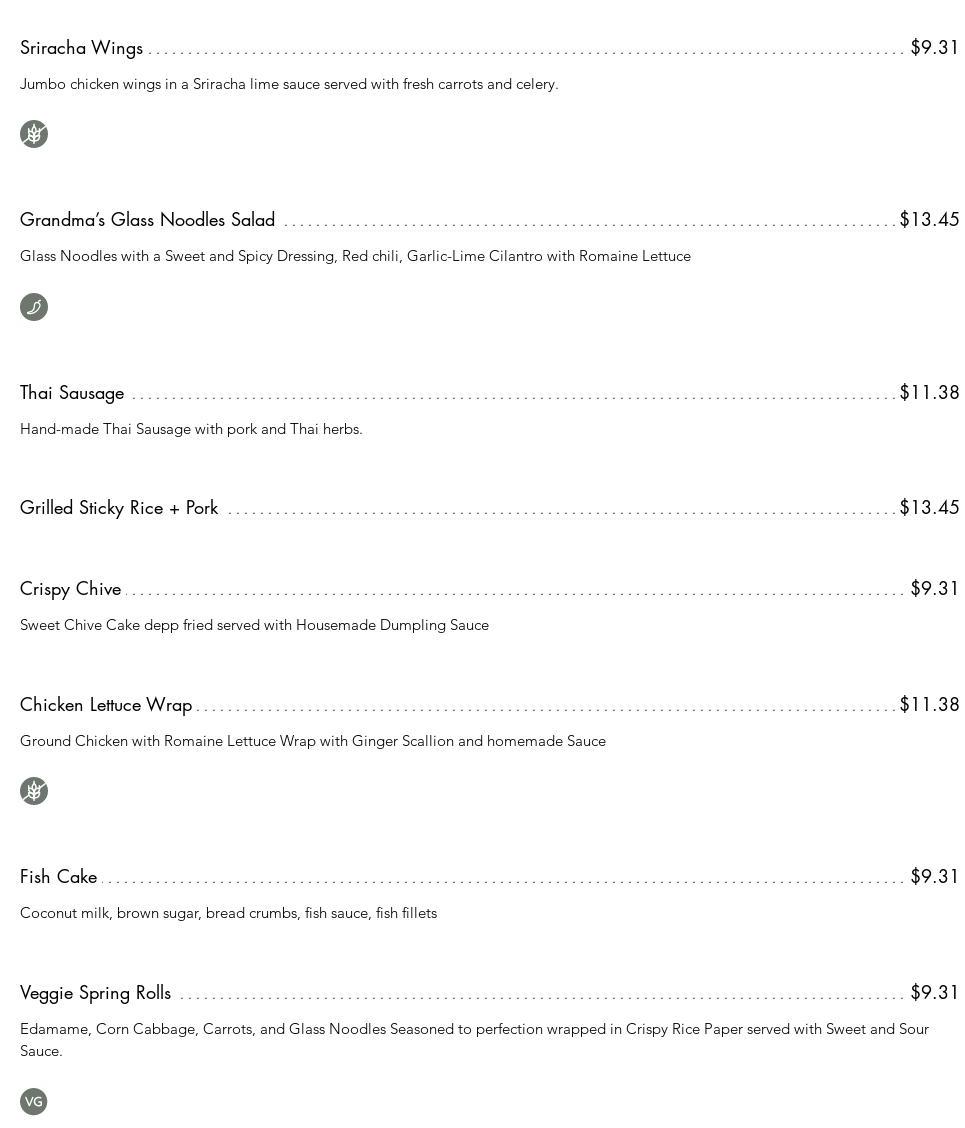The height and width of the screenshot is (1128, 965).
Task: Click the $9.31 price for Sriracha Wings
Action: coord(934,48)
